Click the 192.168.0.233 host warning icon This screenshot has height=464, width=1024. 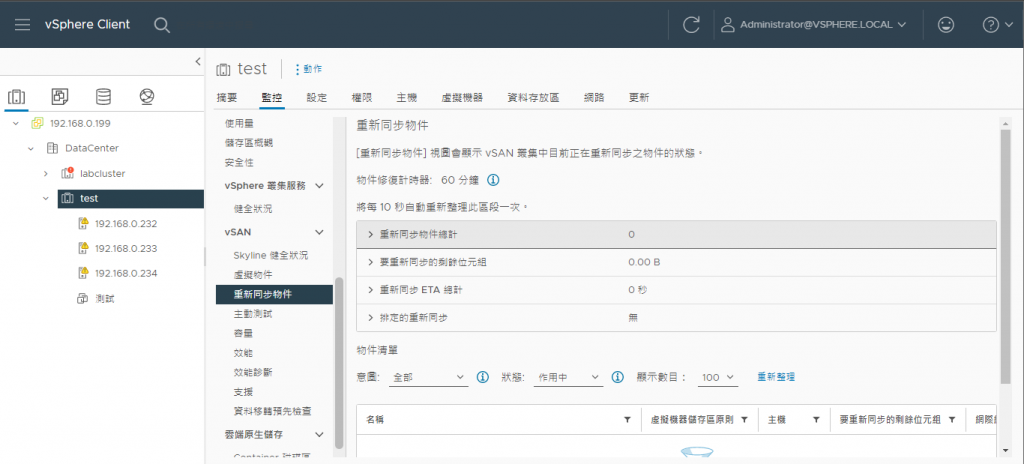tap(83, 248)
